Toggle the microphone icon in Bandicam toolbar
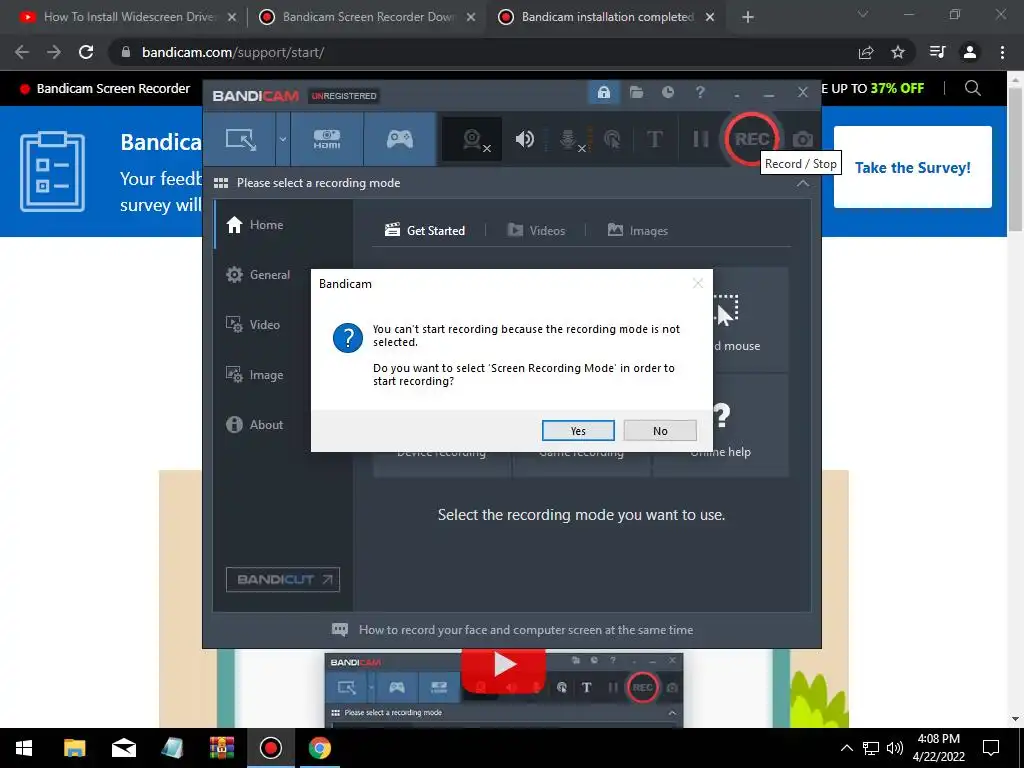1024x768 pixels. [569, 139]
